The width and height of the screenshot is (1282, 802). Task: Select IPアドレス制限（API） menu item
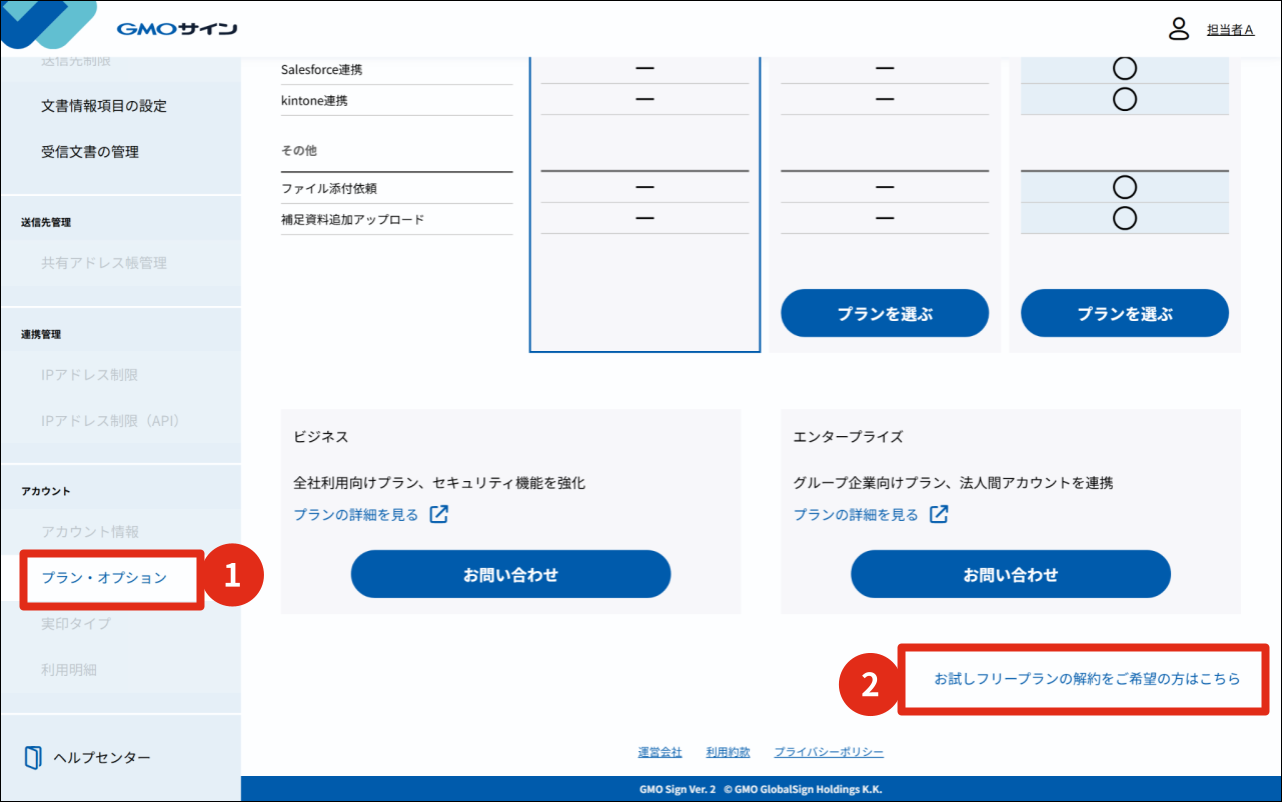point(110,421)
